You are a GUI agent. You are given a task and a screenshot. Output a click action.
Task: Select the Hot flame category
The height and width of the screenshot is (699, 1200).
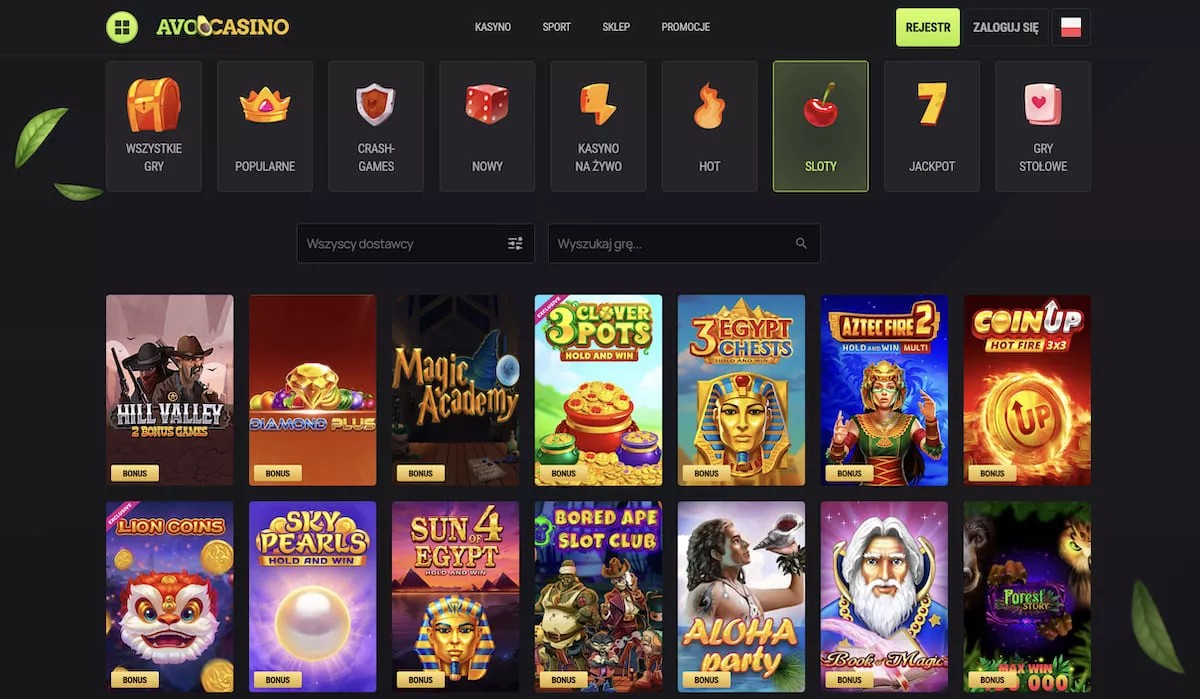[x=709, y=126]
